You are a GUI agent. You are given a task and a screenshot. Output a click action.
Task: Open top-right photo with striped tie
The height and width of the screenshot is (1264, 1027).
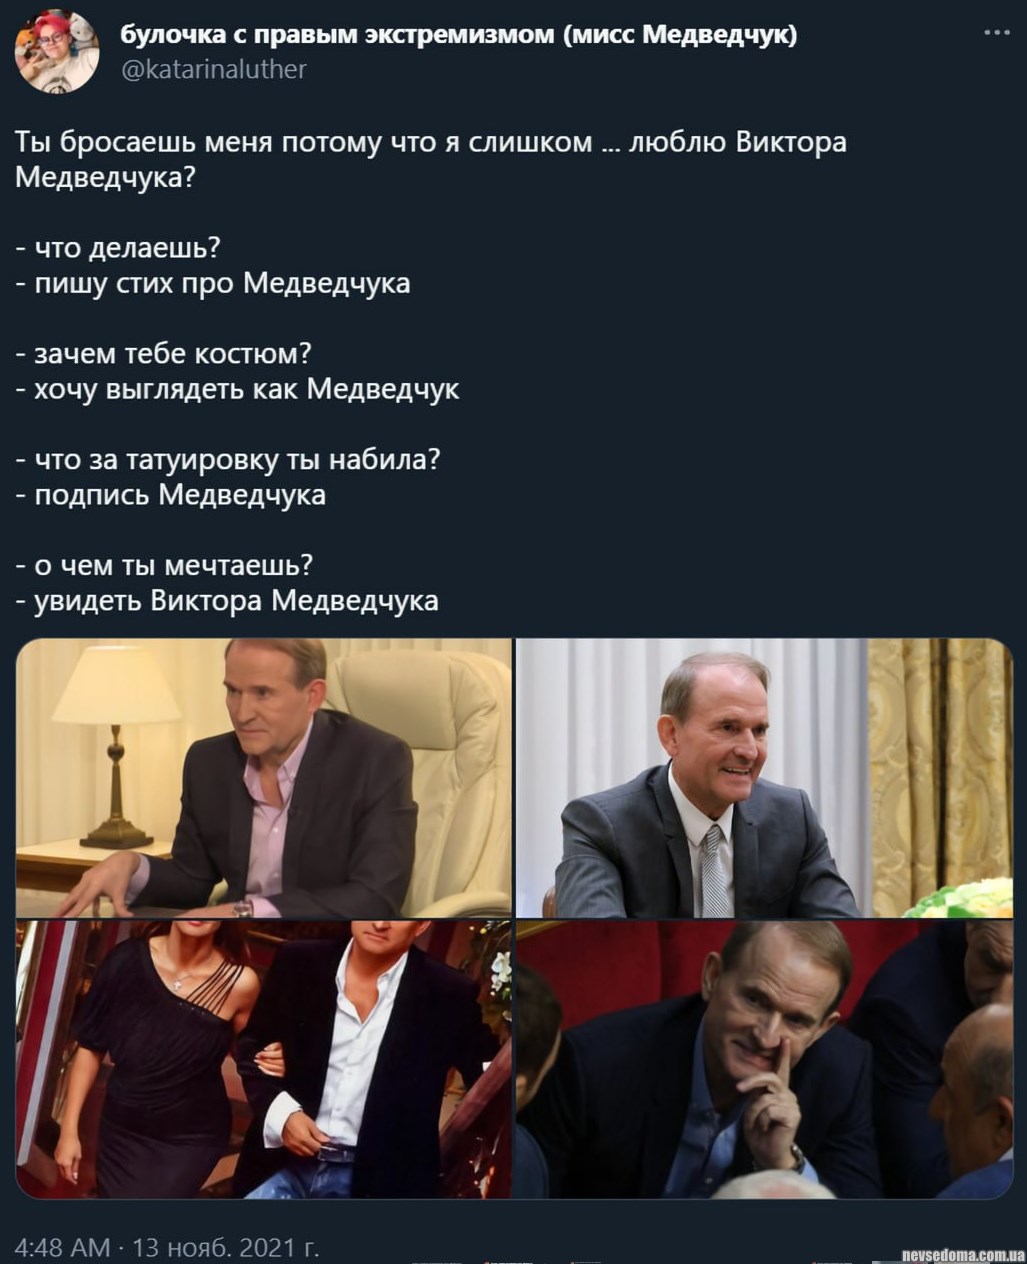pyautogui.click(x=765, y=778)
